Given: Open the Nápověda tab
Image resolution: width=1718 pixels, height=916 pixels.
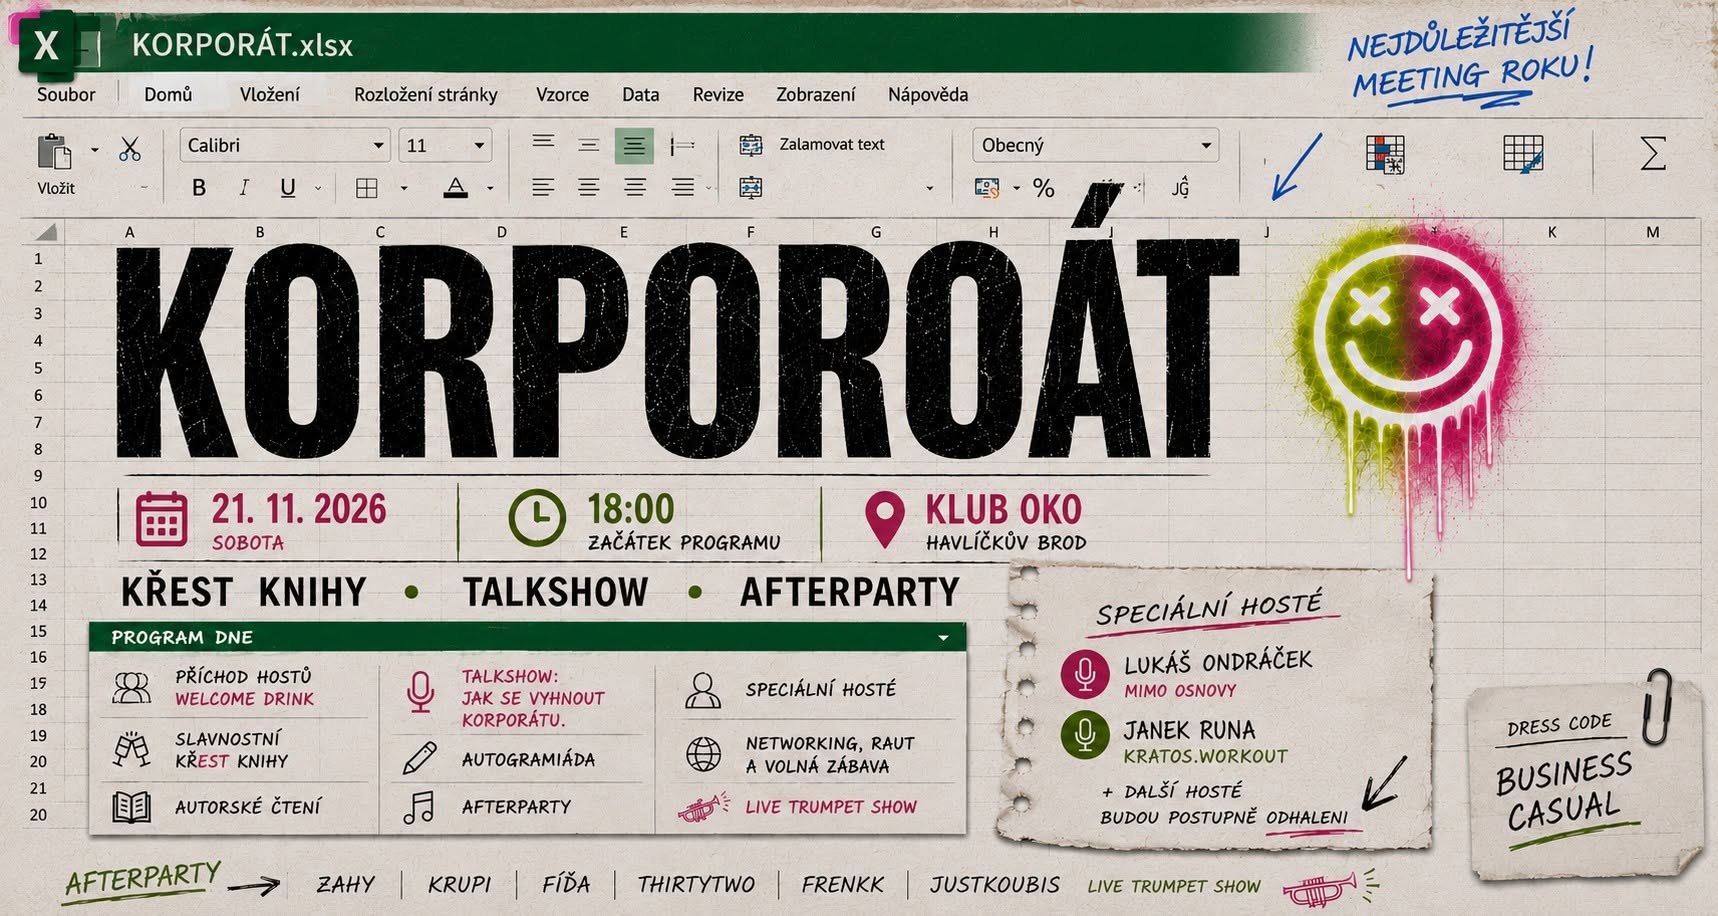Looking at the screenshot, I should pyautogui.click(x=928, y=94).
